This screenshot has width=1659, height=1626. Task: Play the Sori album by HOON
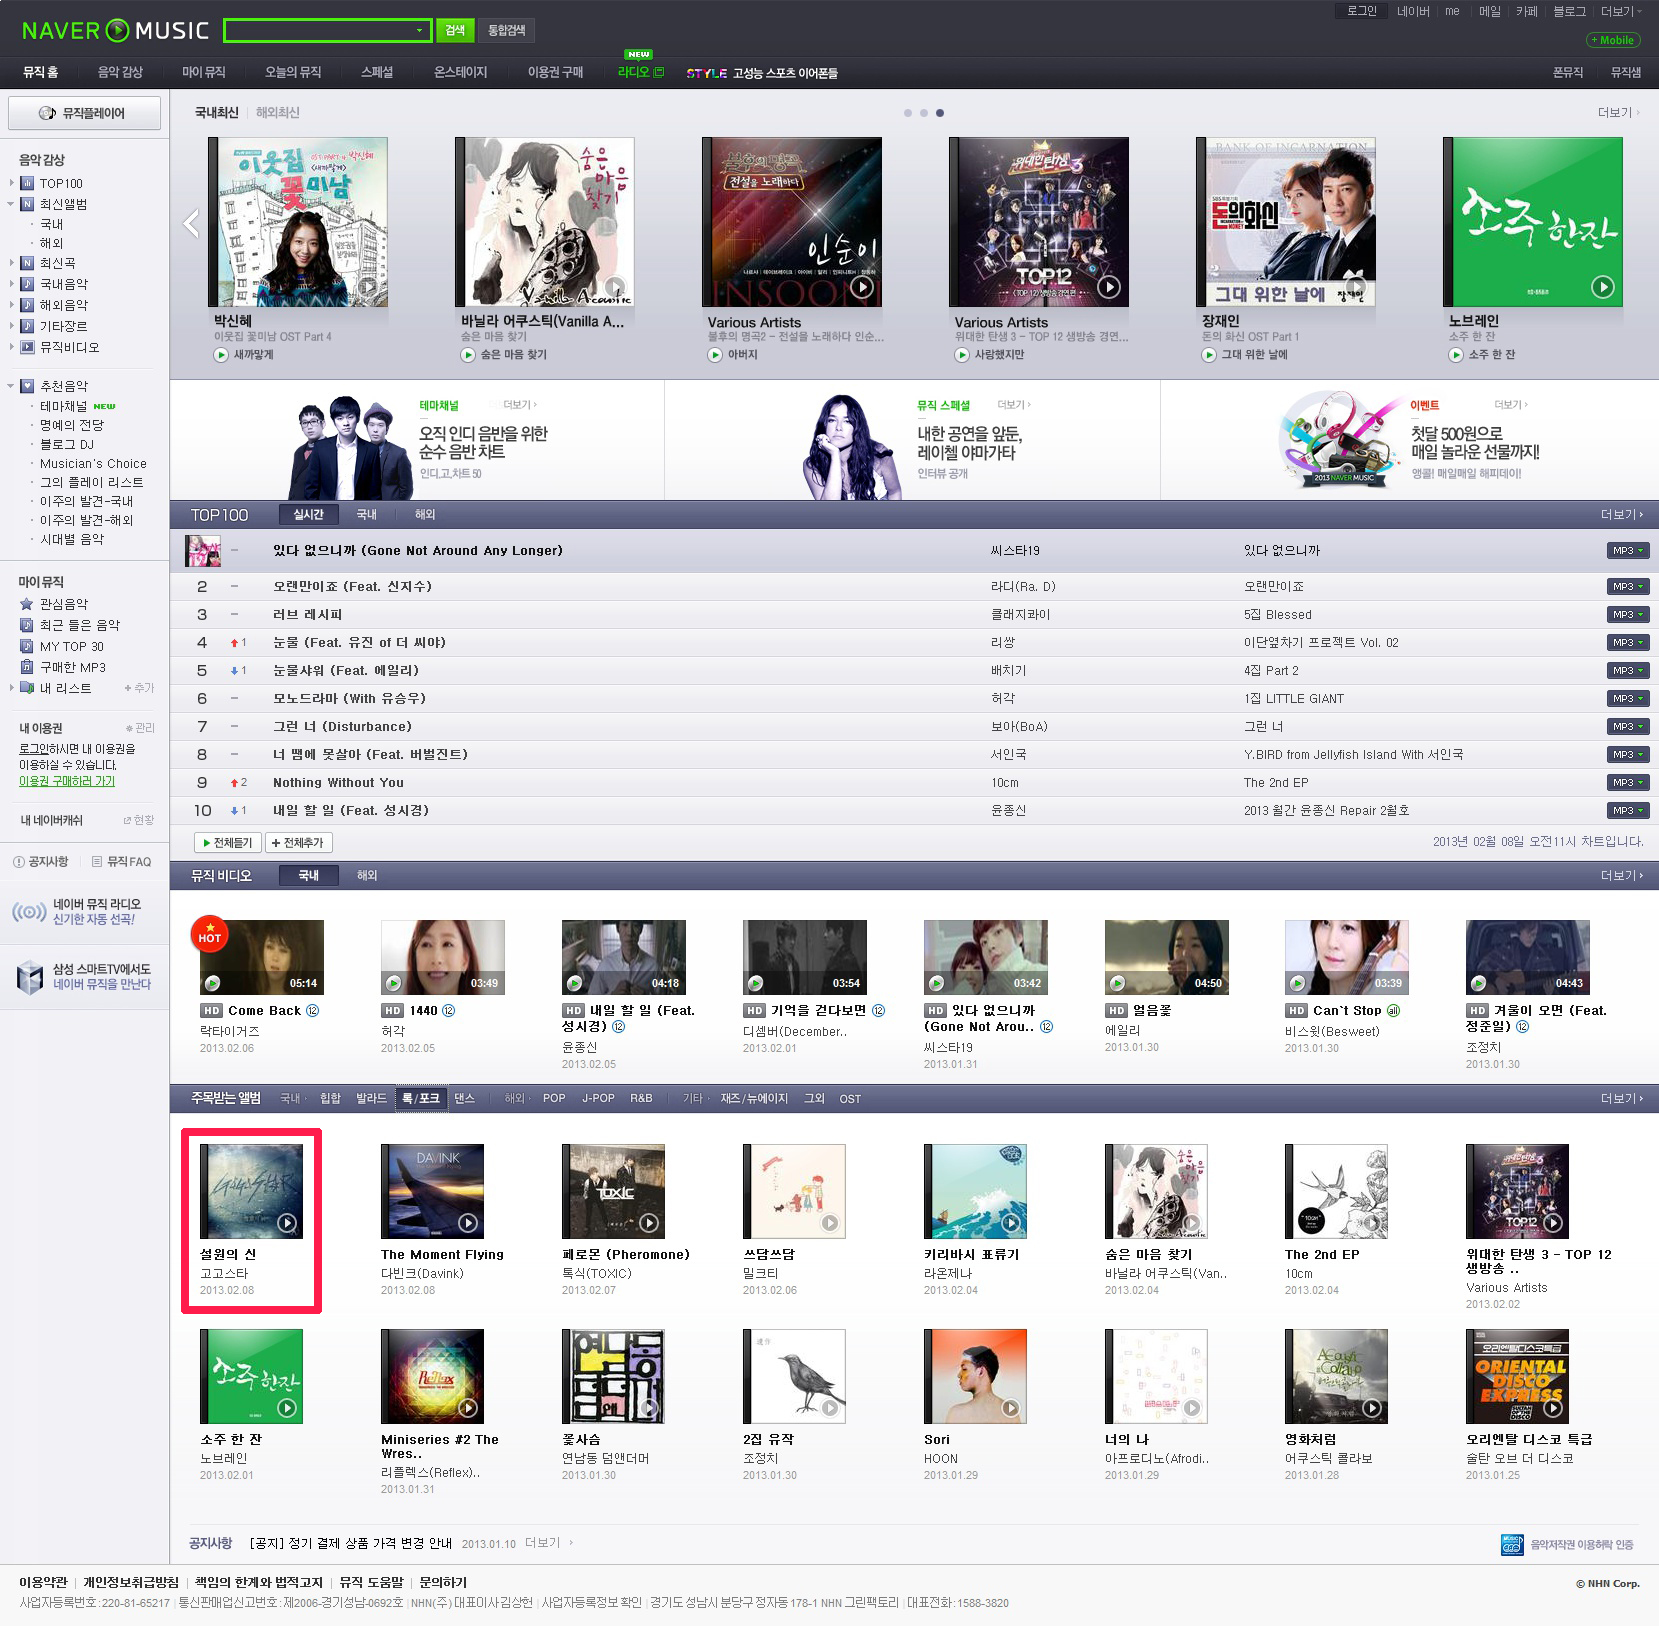pyautogui.click(x=1011, y=1407)
